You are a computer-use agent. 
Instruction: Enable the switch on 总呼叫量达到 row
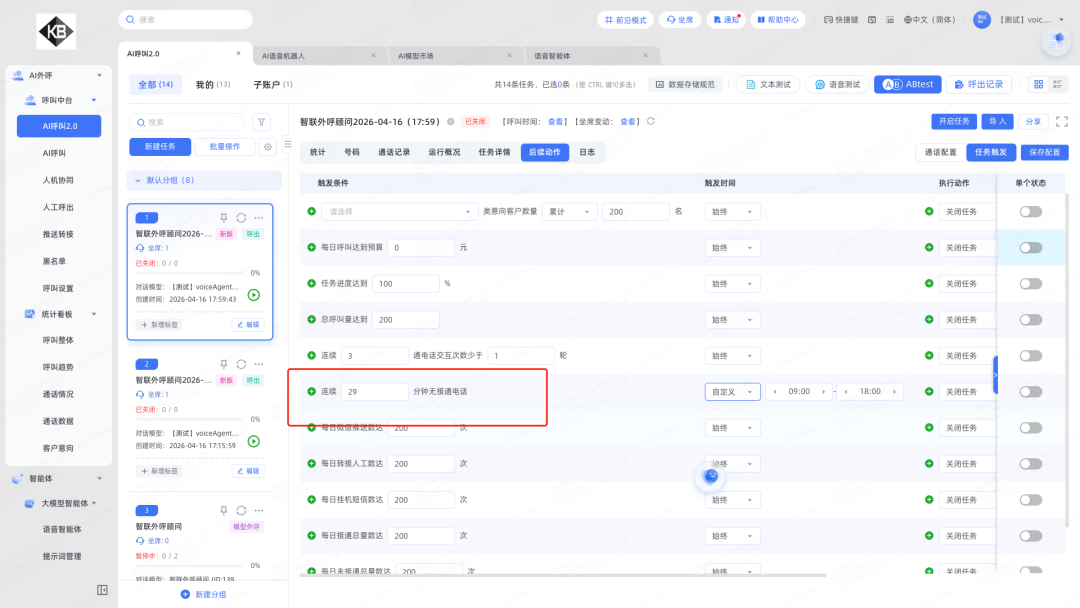(1030, 320)
